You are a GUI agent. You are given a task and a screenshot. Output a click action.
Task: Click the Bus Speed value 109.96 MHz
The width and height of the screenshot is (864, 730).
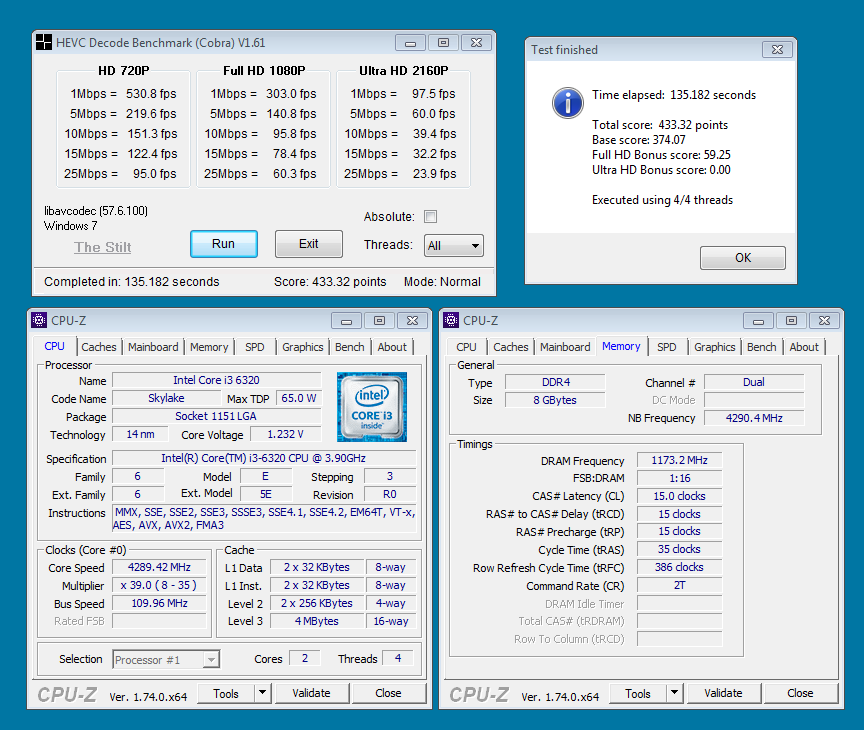tap(159, 603)
